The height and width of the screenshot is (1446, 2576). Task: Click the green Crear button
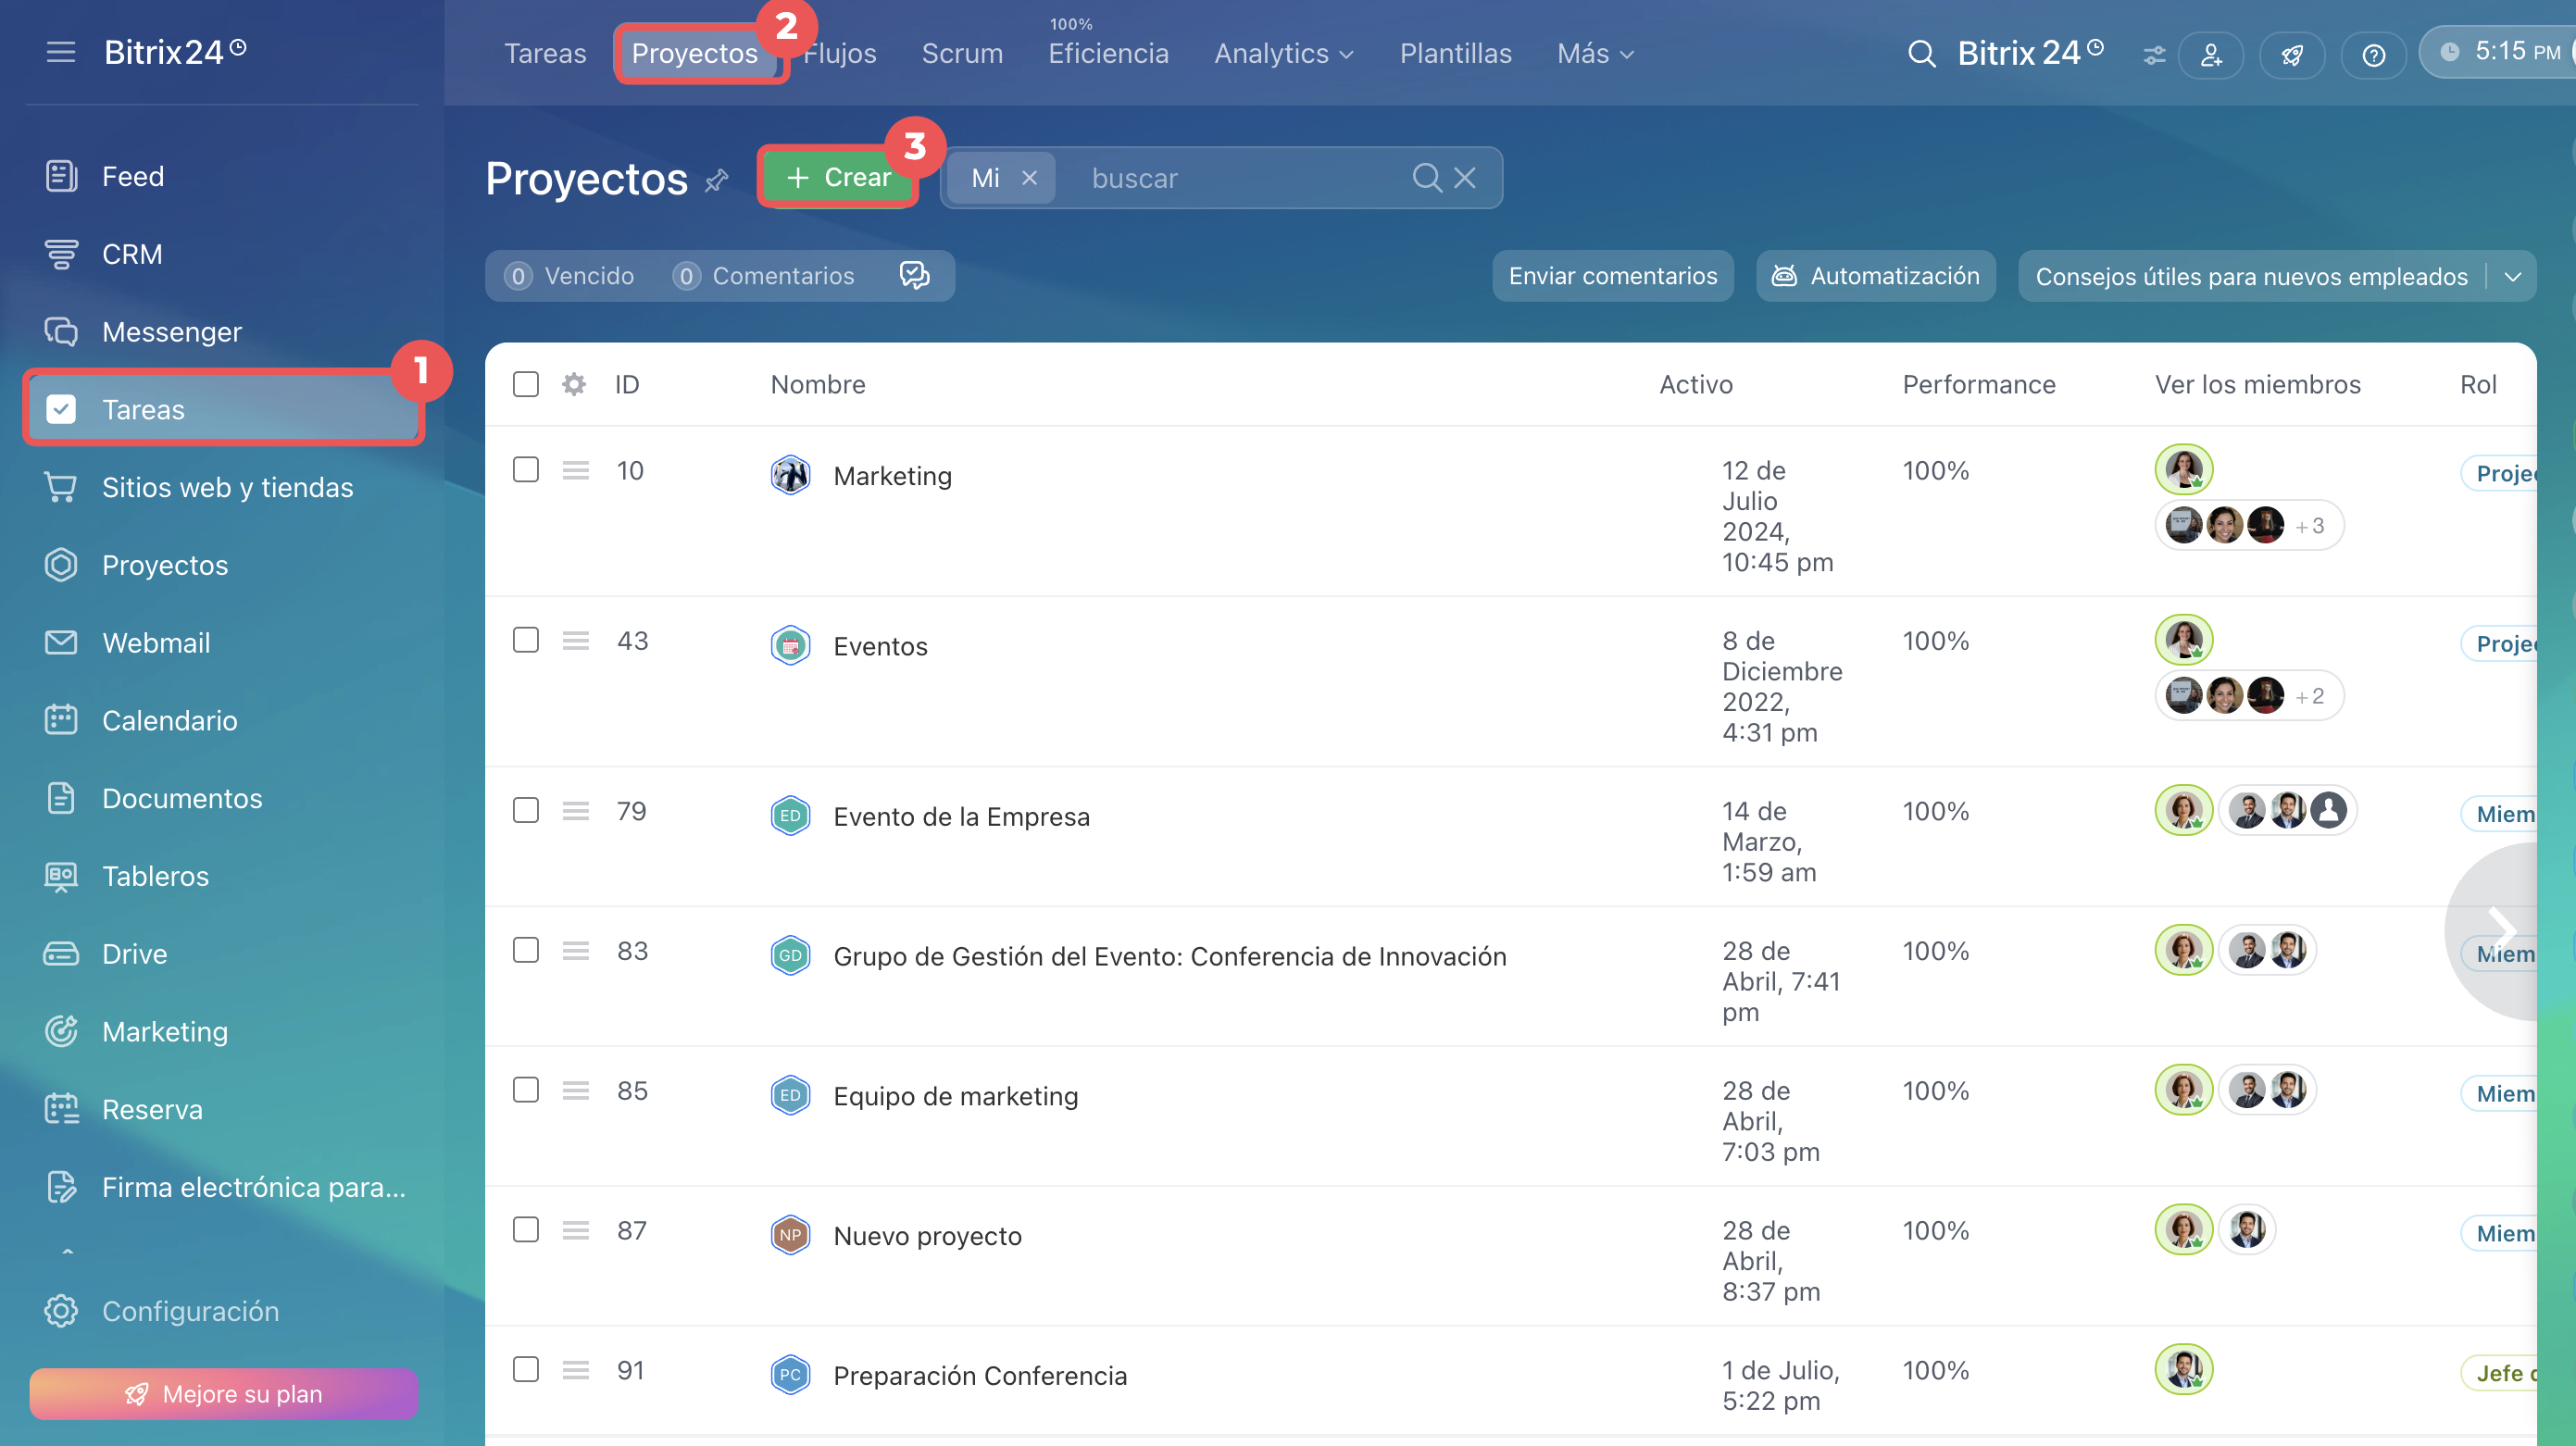(x=838, y=178)
